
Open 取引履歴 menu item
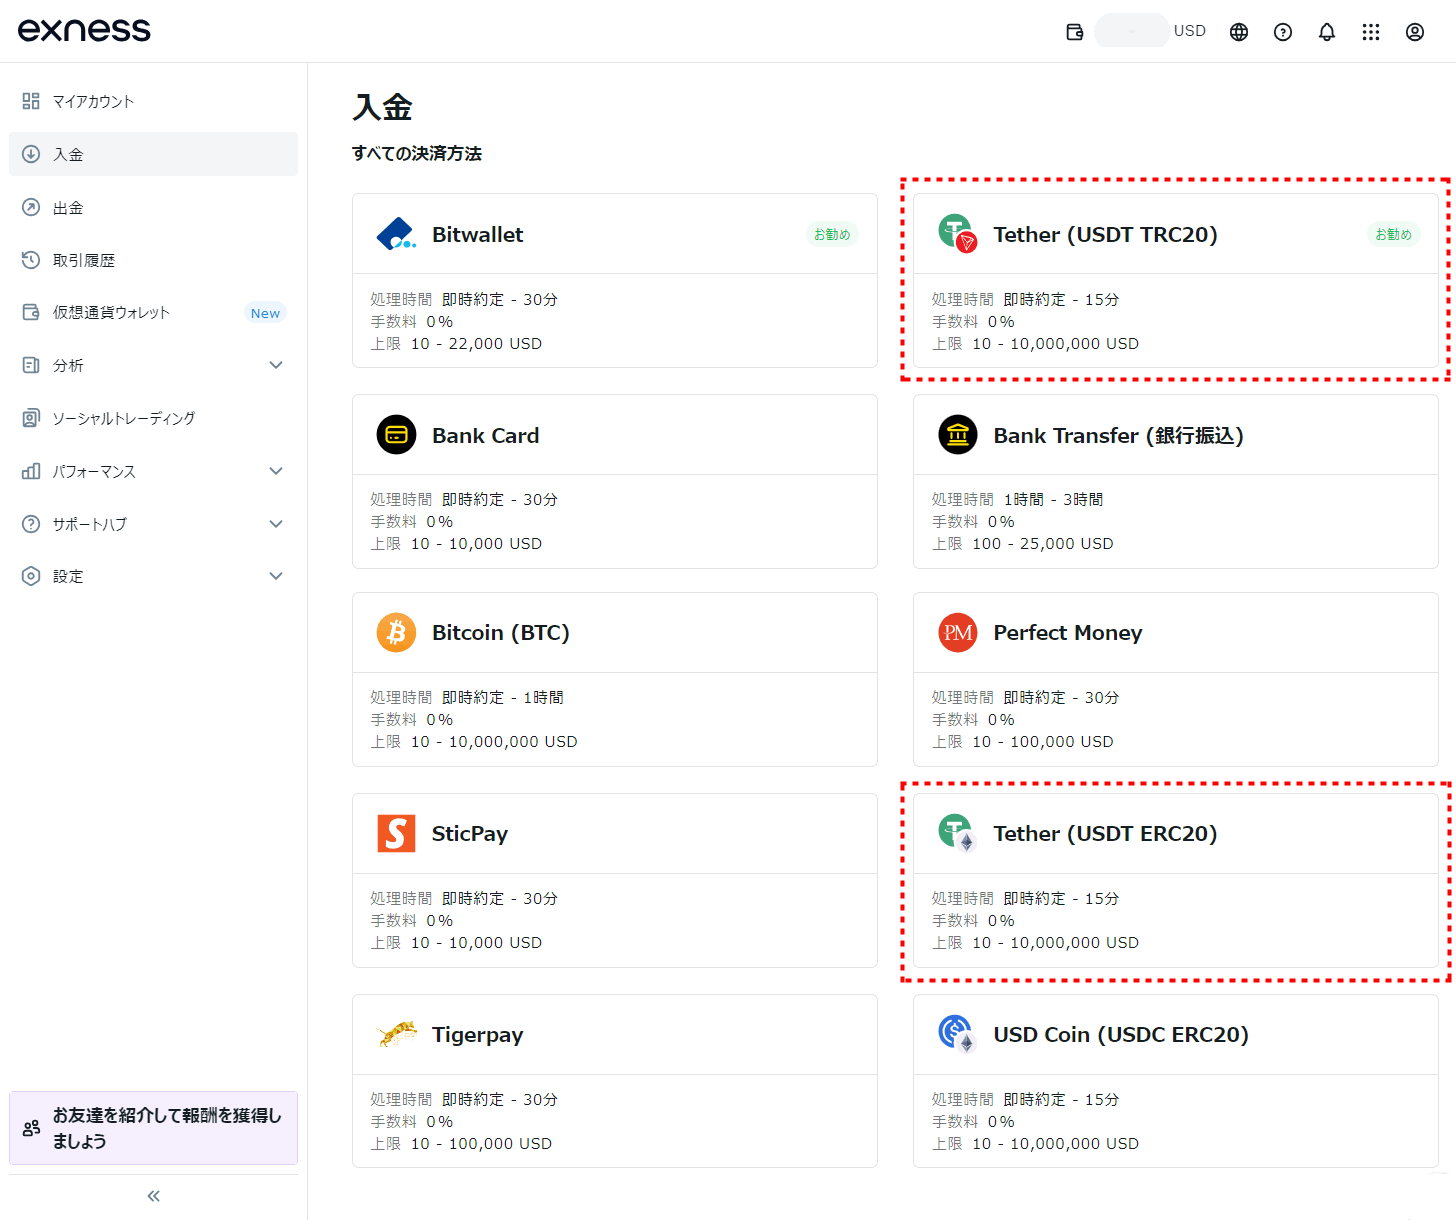[153, 260]
